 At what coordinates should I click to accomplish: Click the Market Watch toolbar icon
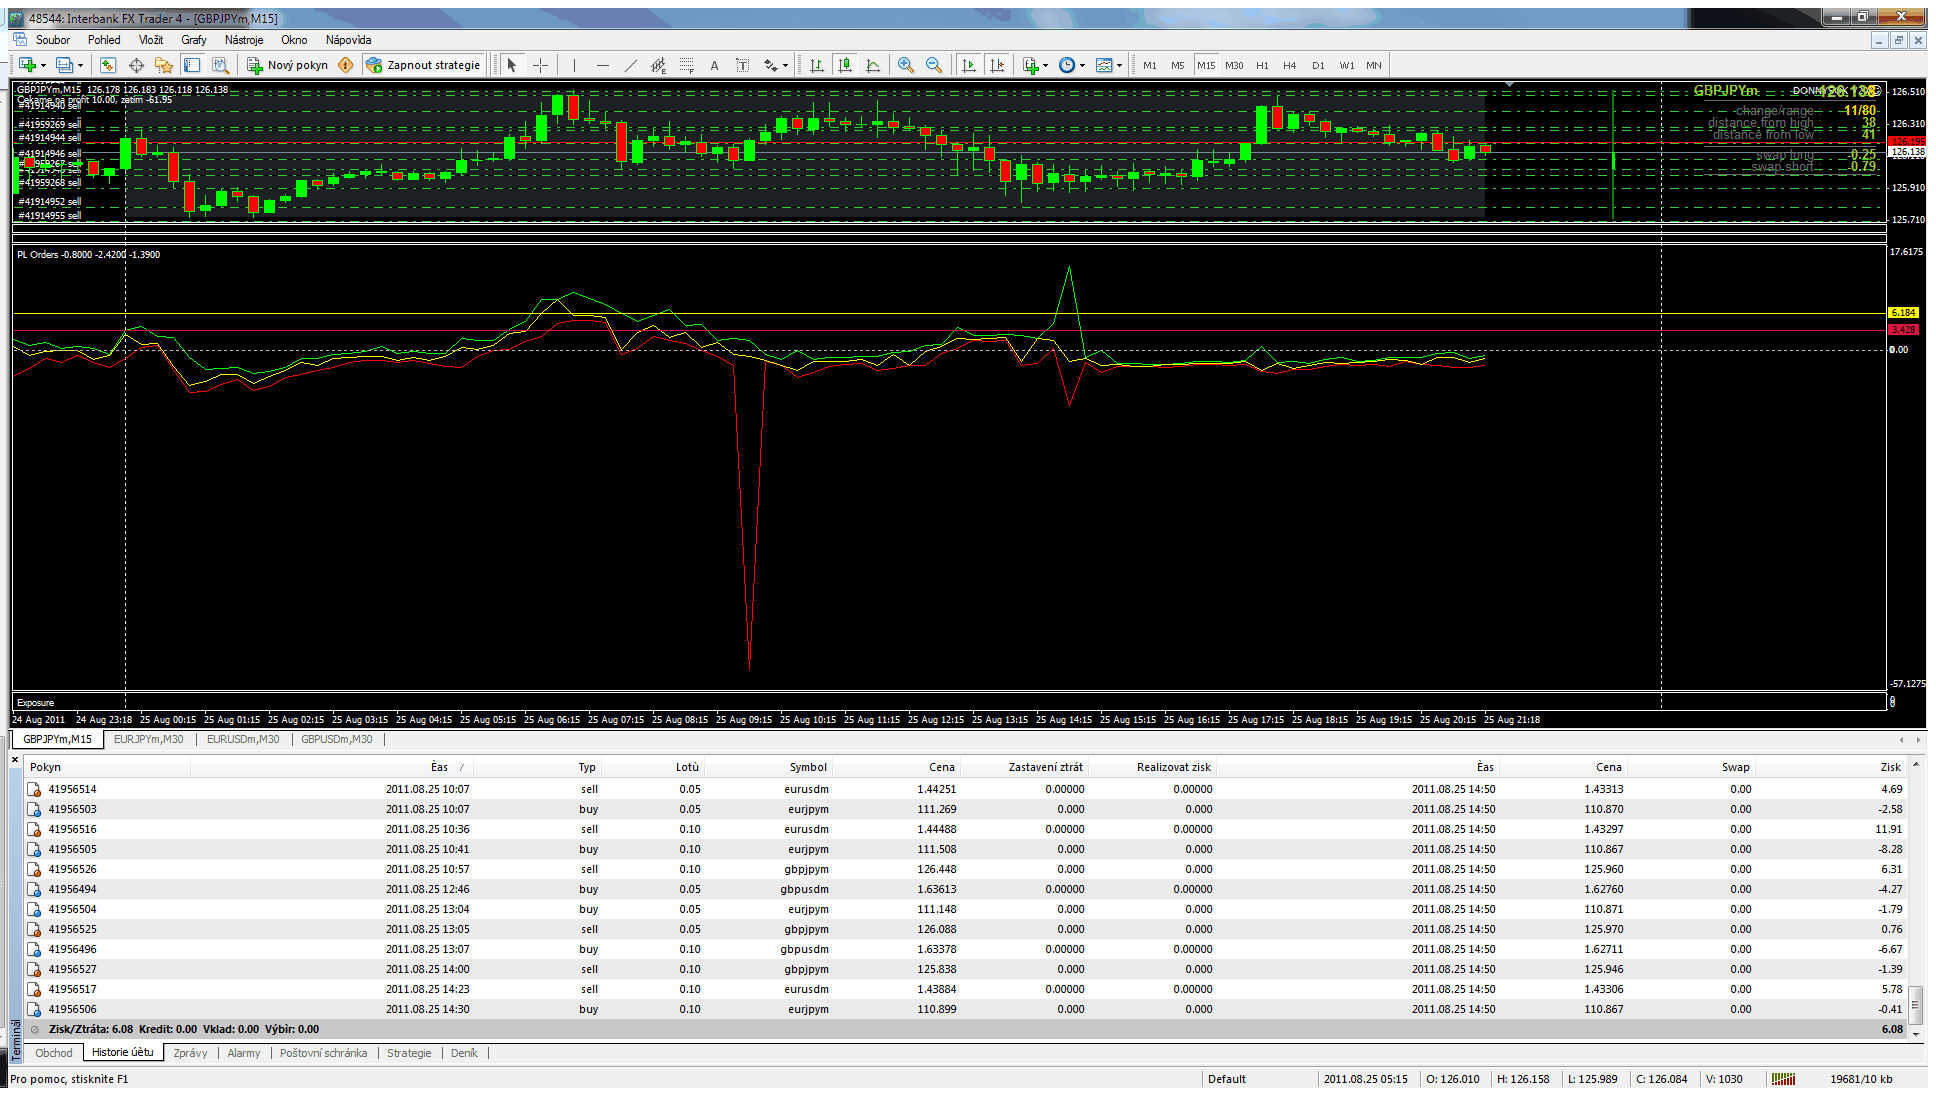pyautogui.click(x=108, y=65)
